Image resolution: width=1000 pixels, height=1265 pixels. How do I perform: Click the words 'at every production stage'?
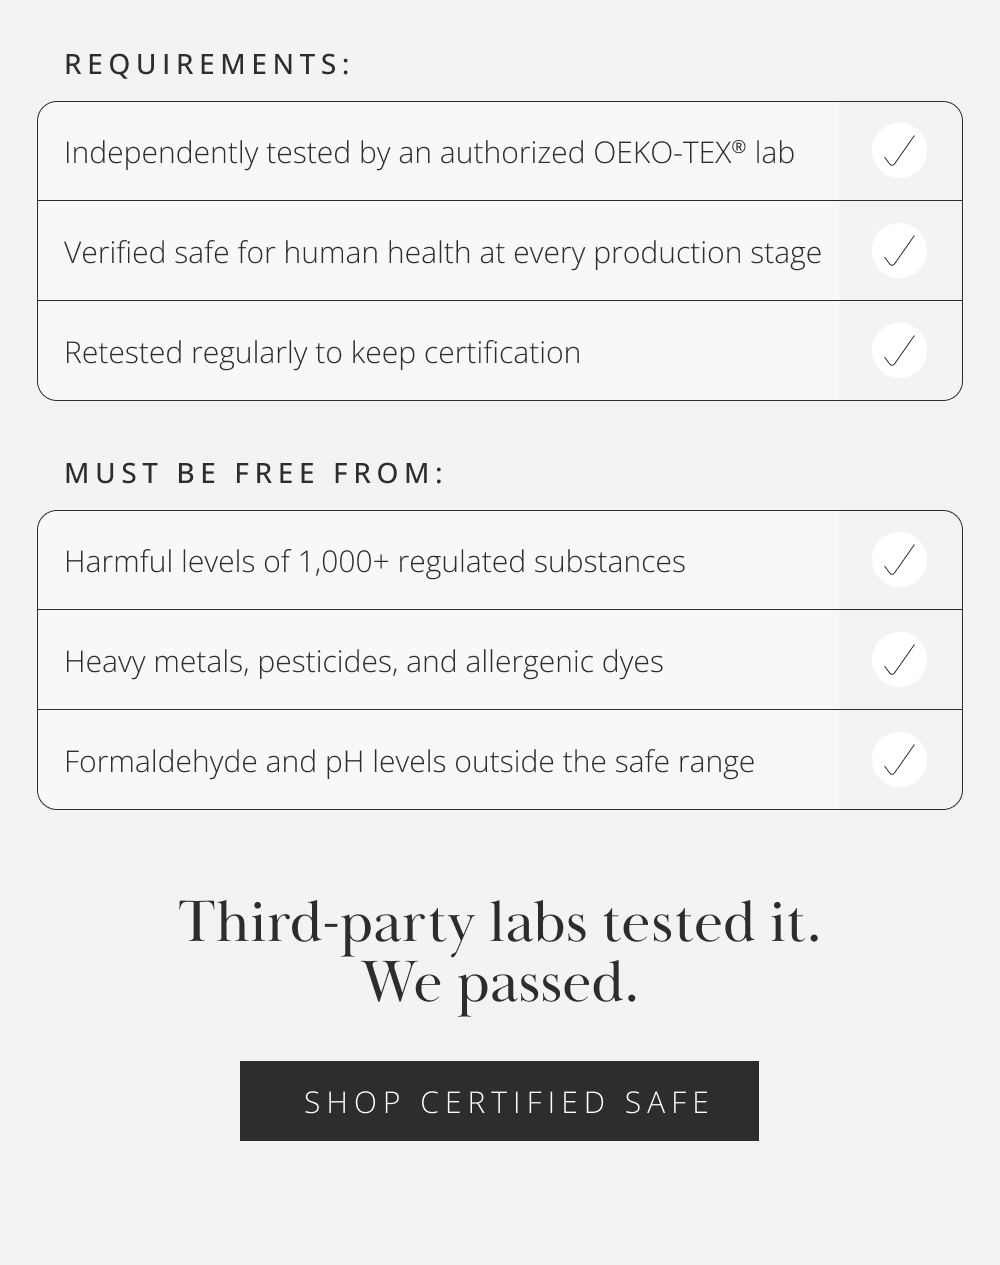coord(650,253)
